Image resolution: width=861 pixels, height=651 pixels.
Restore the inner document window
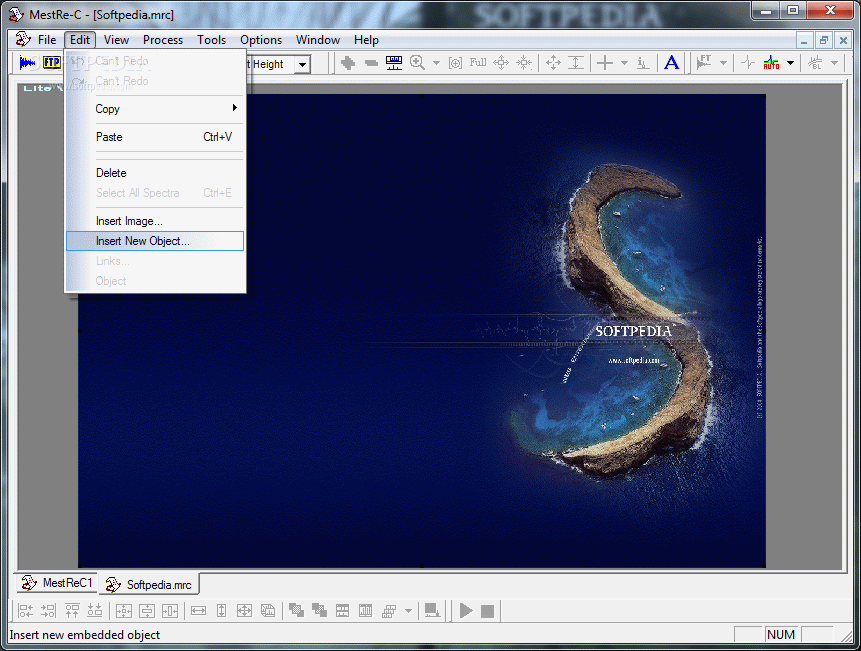coord(823,40)
